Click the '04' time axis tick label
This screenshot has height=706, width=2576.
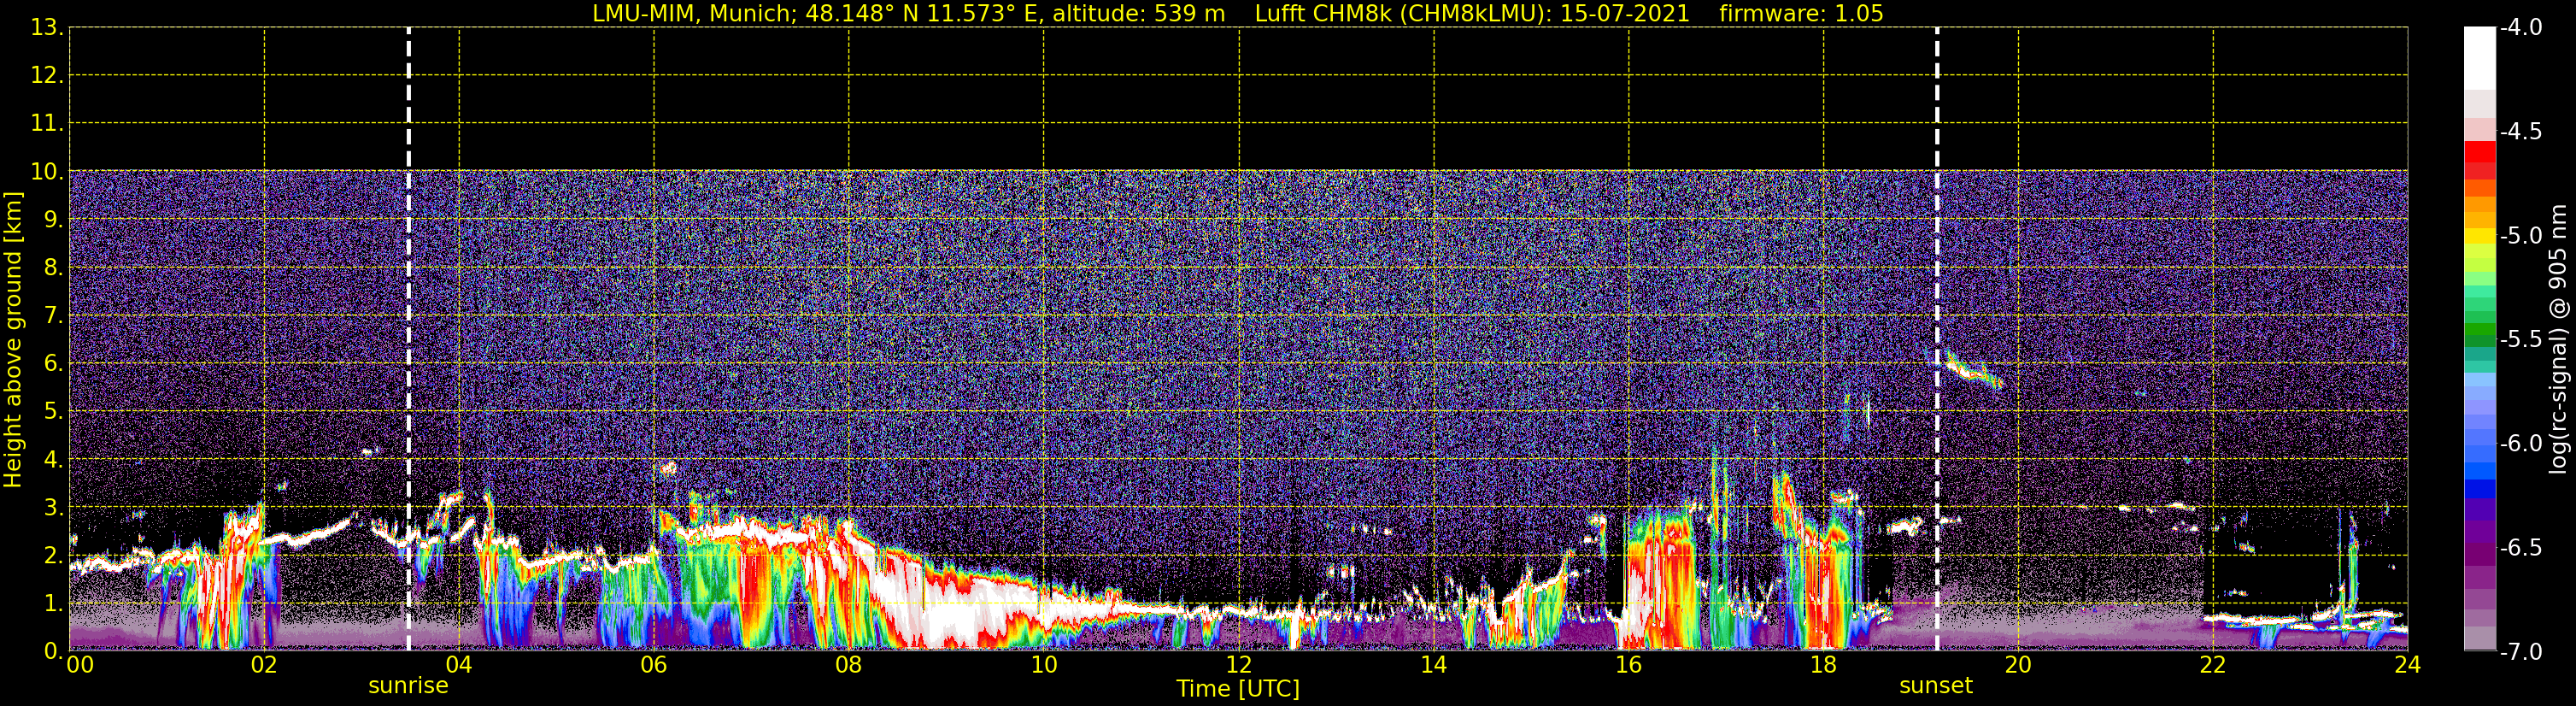(x=459, y=665)
